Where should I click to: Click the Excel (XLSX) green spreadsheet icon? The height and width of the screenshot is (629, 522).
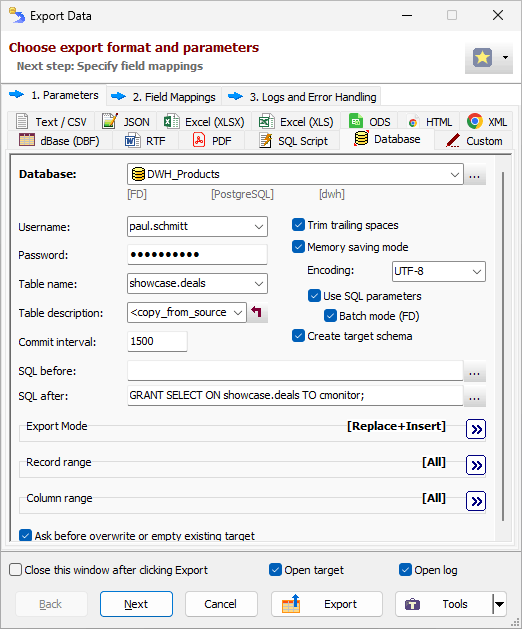(x=171, y=121)
